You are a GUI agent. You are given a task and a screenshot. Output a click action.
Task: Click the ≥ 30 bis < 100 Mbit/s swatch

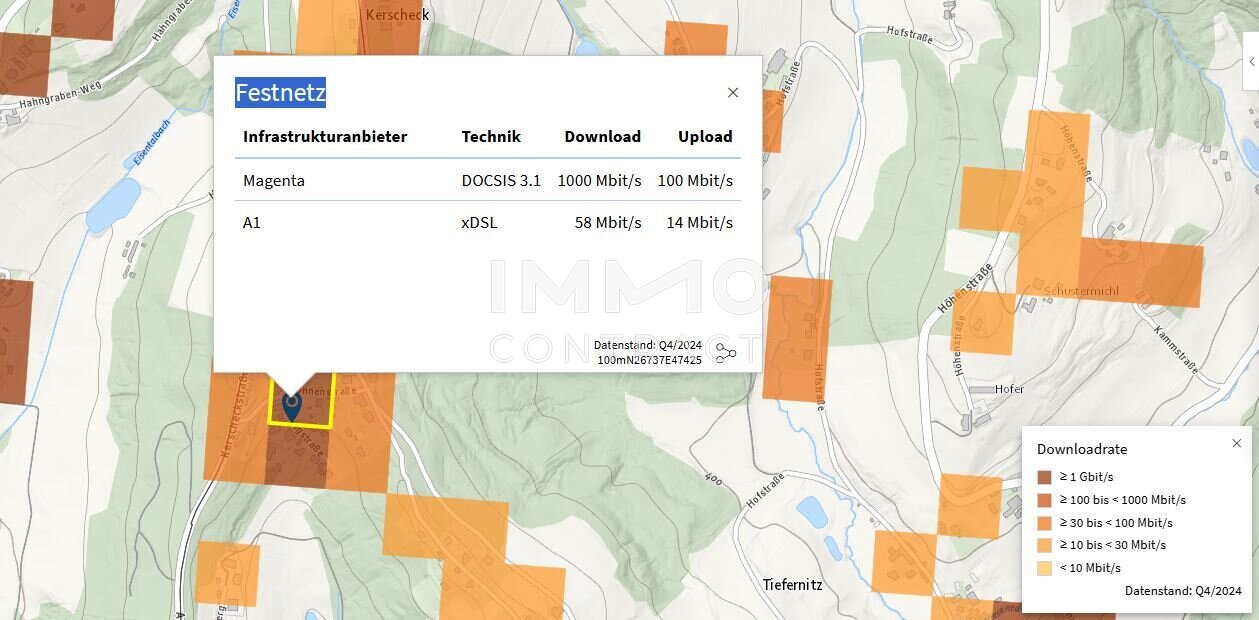point(1045,523)
